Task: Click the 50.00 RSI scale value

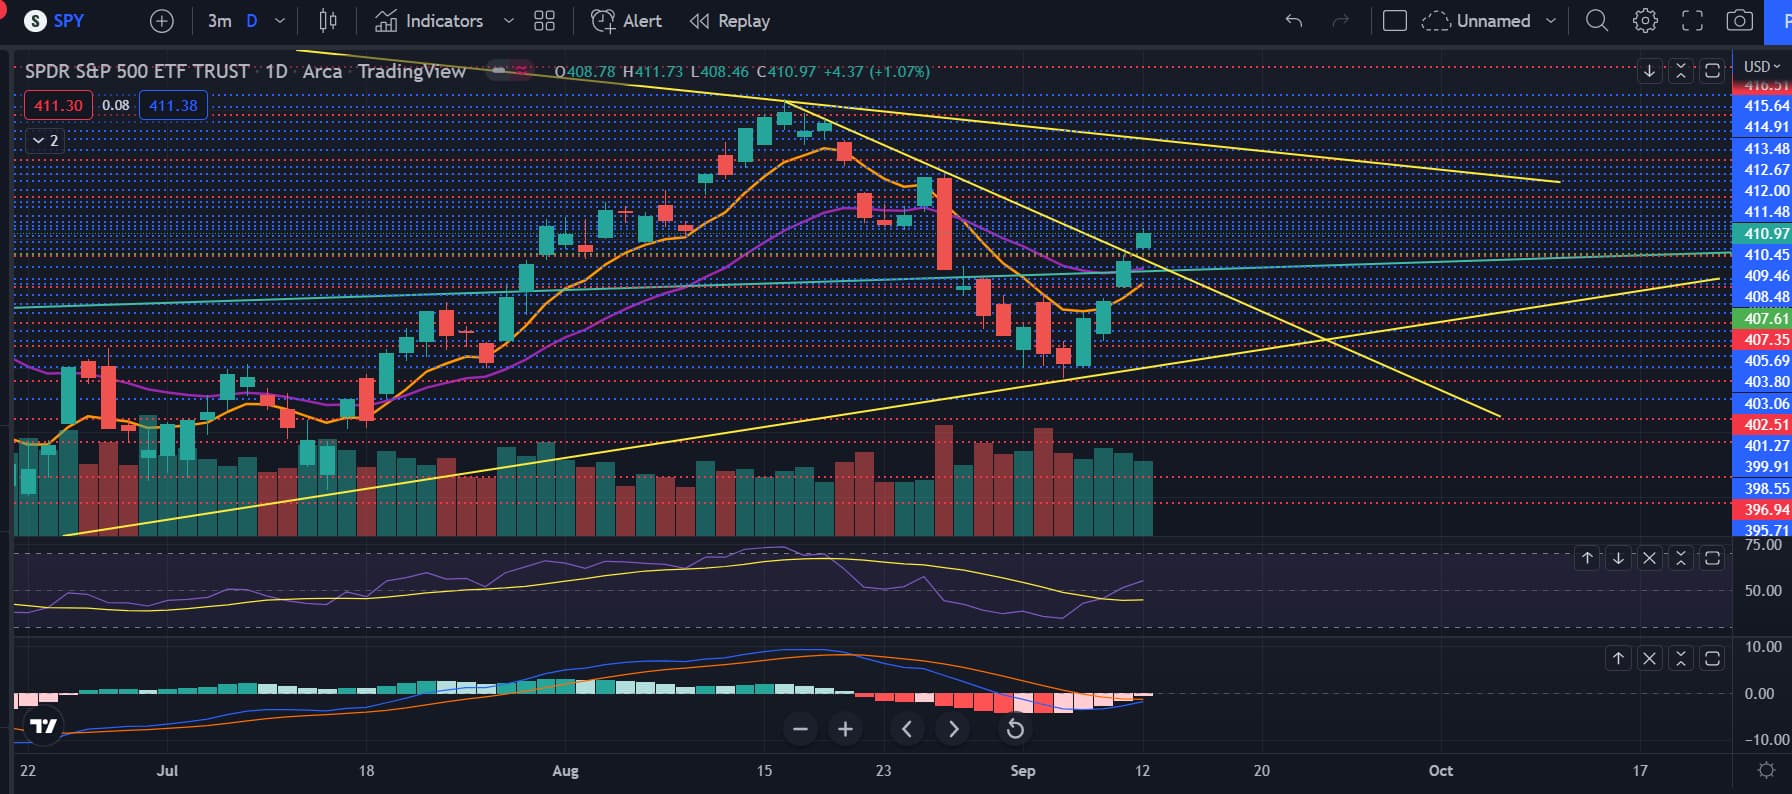Action: click(1762, 590)
